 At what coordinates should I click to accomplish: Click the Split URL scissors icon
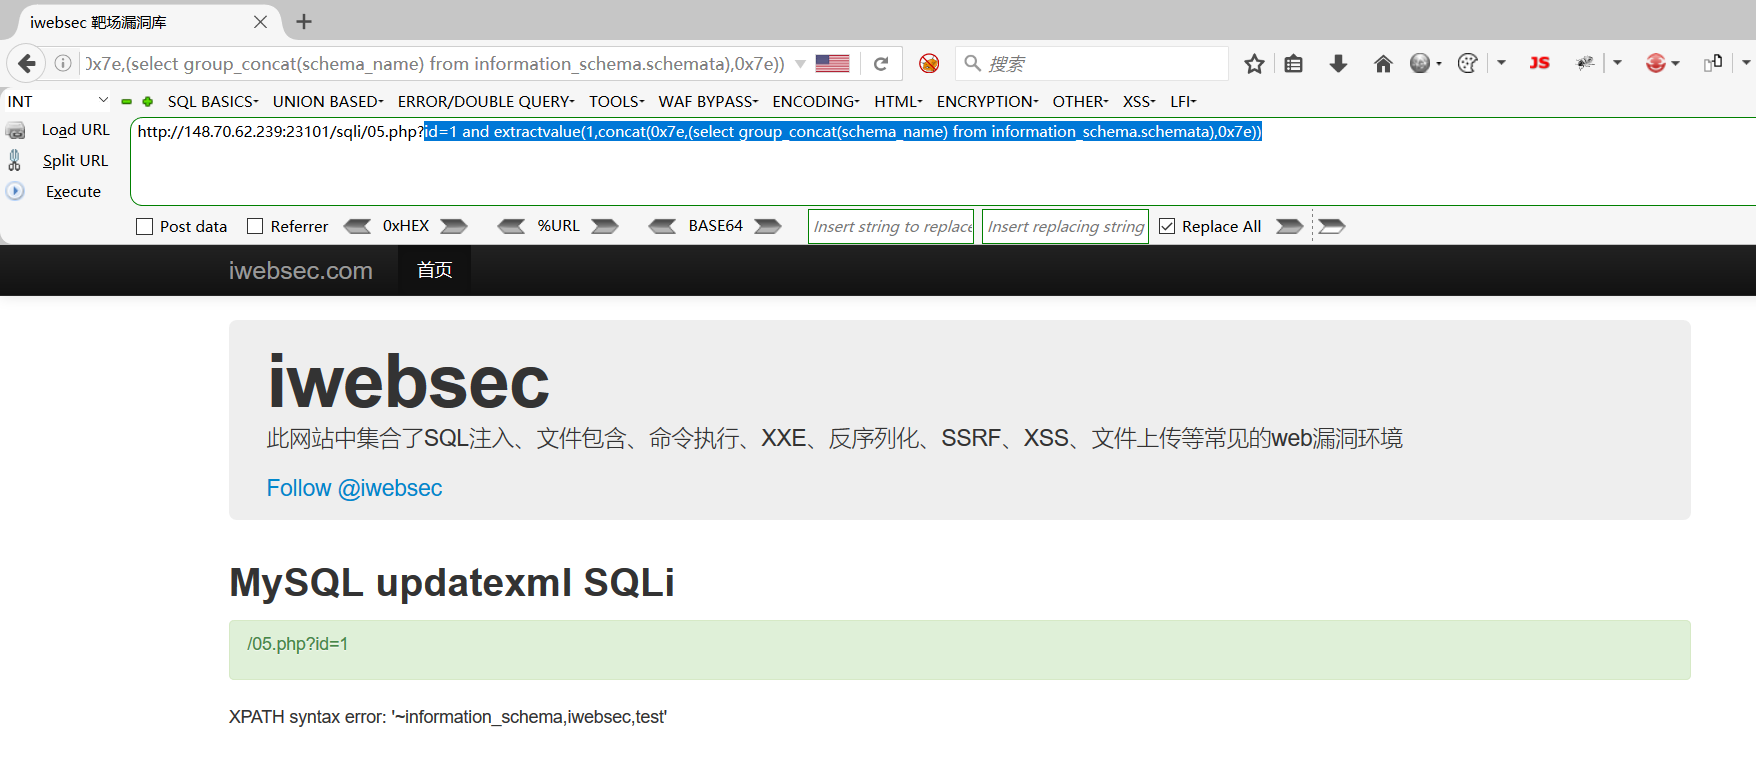(x=15, y=160)
